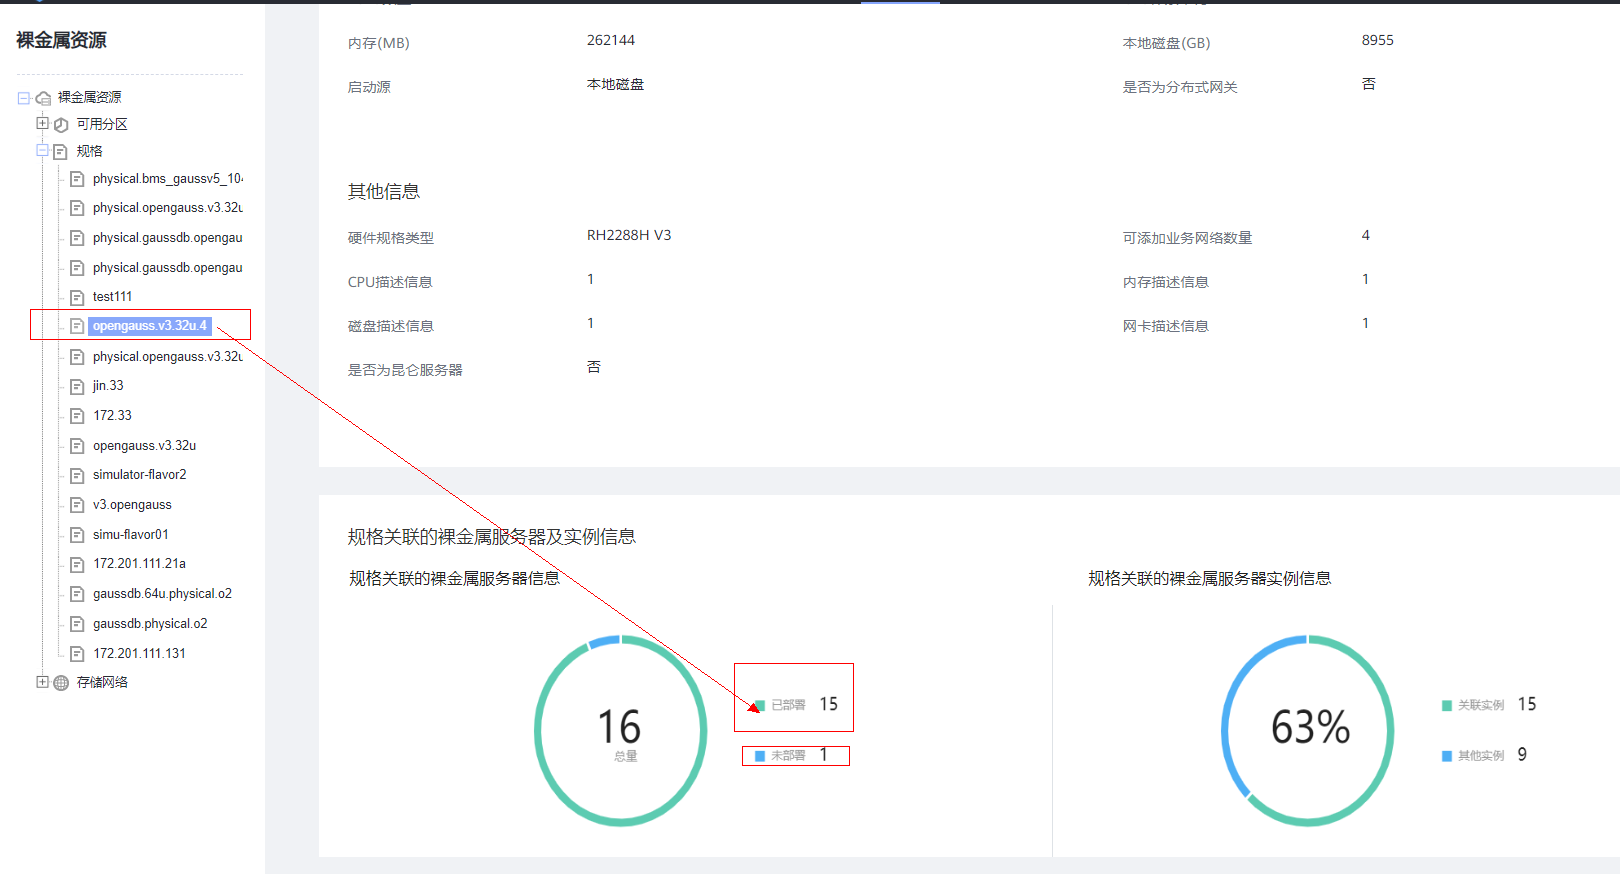Select the simulator-flavor2 entry
The height and width of the screenshot is (874, 1620).
pos(140,475)
